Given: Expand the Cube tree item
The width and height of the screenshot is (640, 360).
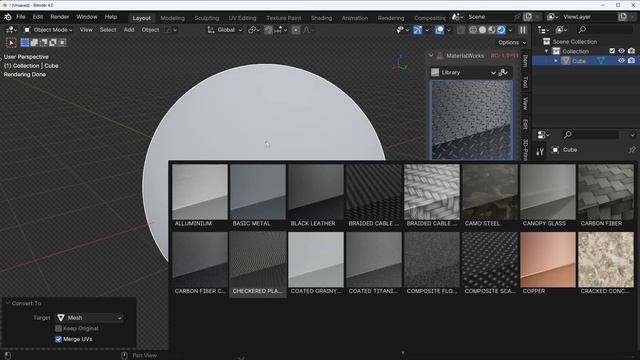Looking at the screenshot, I should tap(556, 60).
